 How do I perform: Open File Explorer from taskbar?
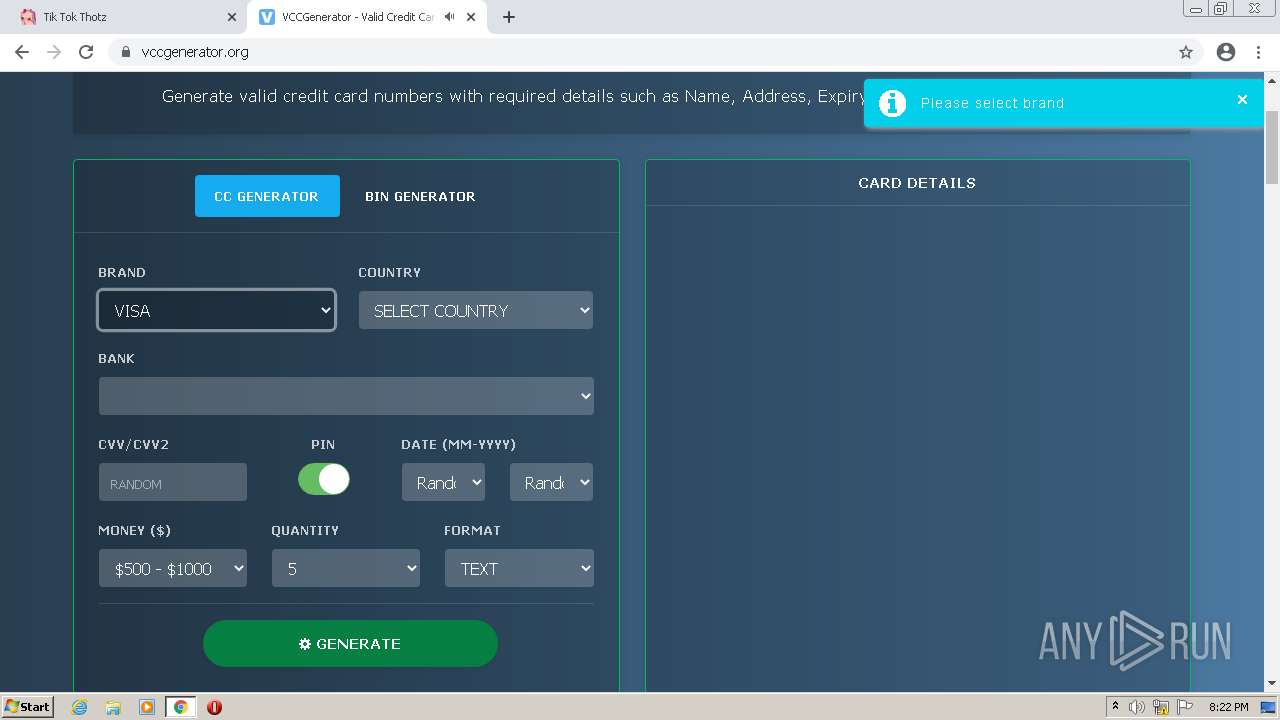click(x=113, y=707)
